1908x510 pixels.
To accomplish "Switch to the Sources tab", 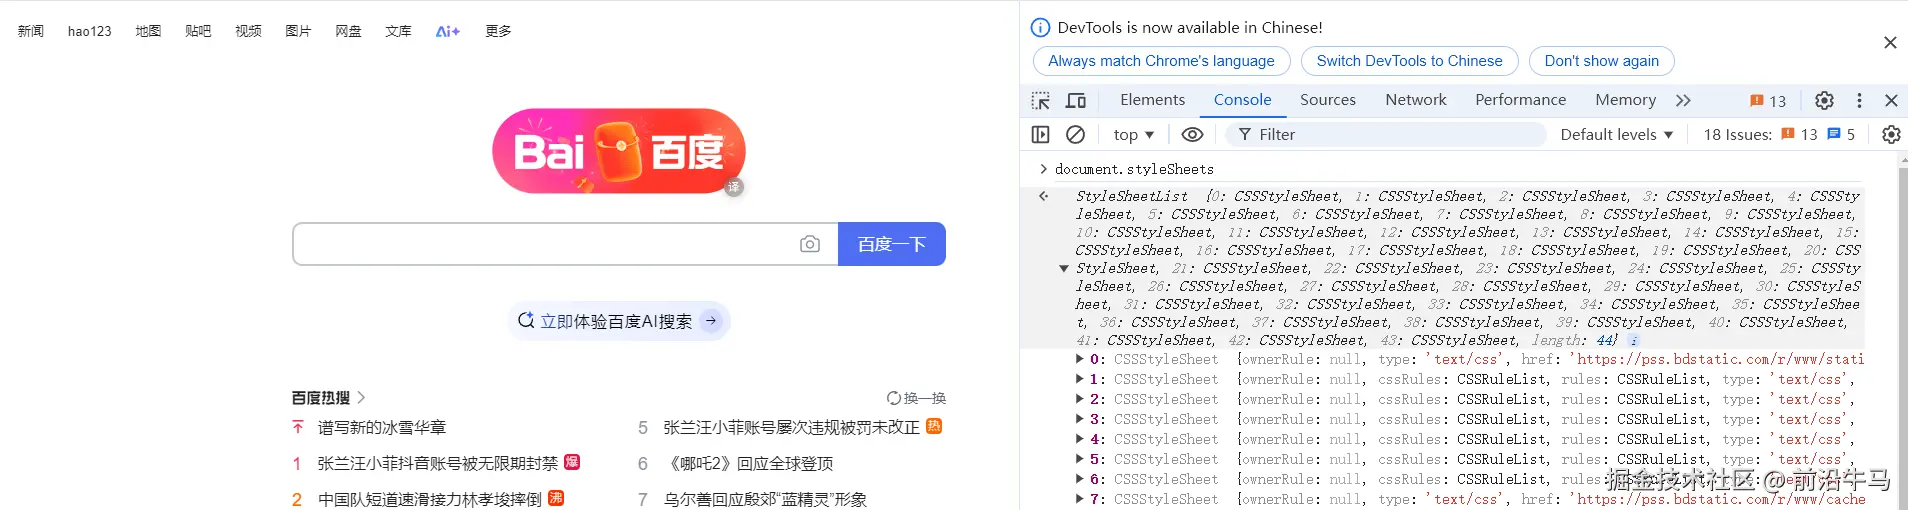I will pyautogui.click(x=1327, y=100).
